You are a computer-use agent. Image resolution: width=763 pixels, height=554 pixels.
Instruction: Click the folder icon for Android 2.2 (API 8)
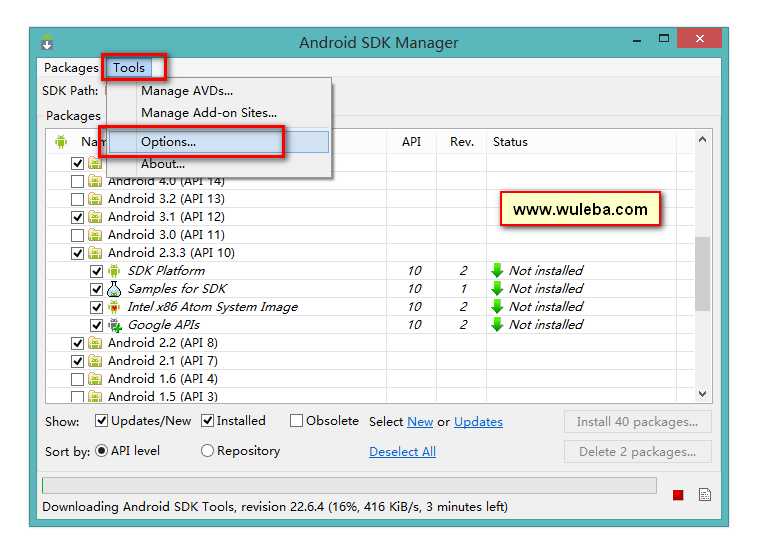click(x=95, y=343)
